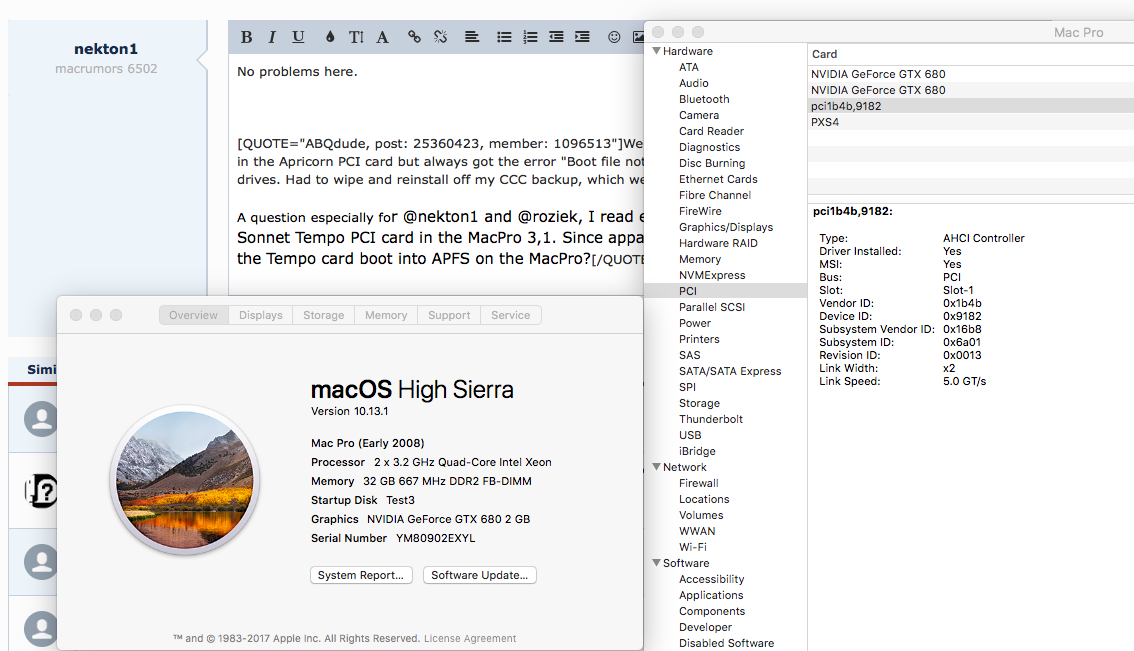This screenshot has width=1134, height=651.
Task: Select NVMExpress in the sidebar
Action: (712, 275)
